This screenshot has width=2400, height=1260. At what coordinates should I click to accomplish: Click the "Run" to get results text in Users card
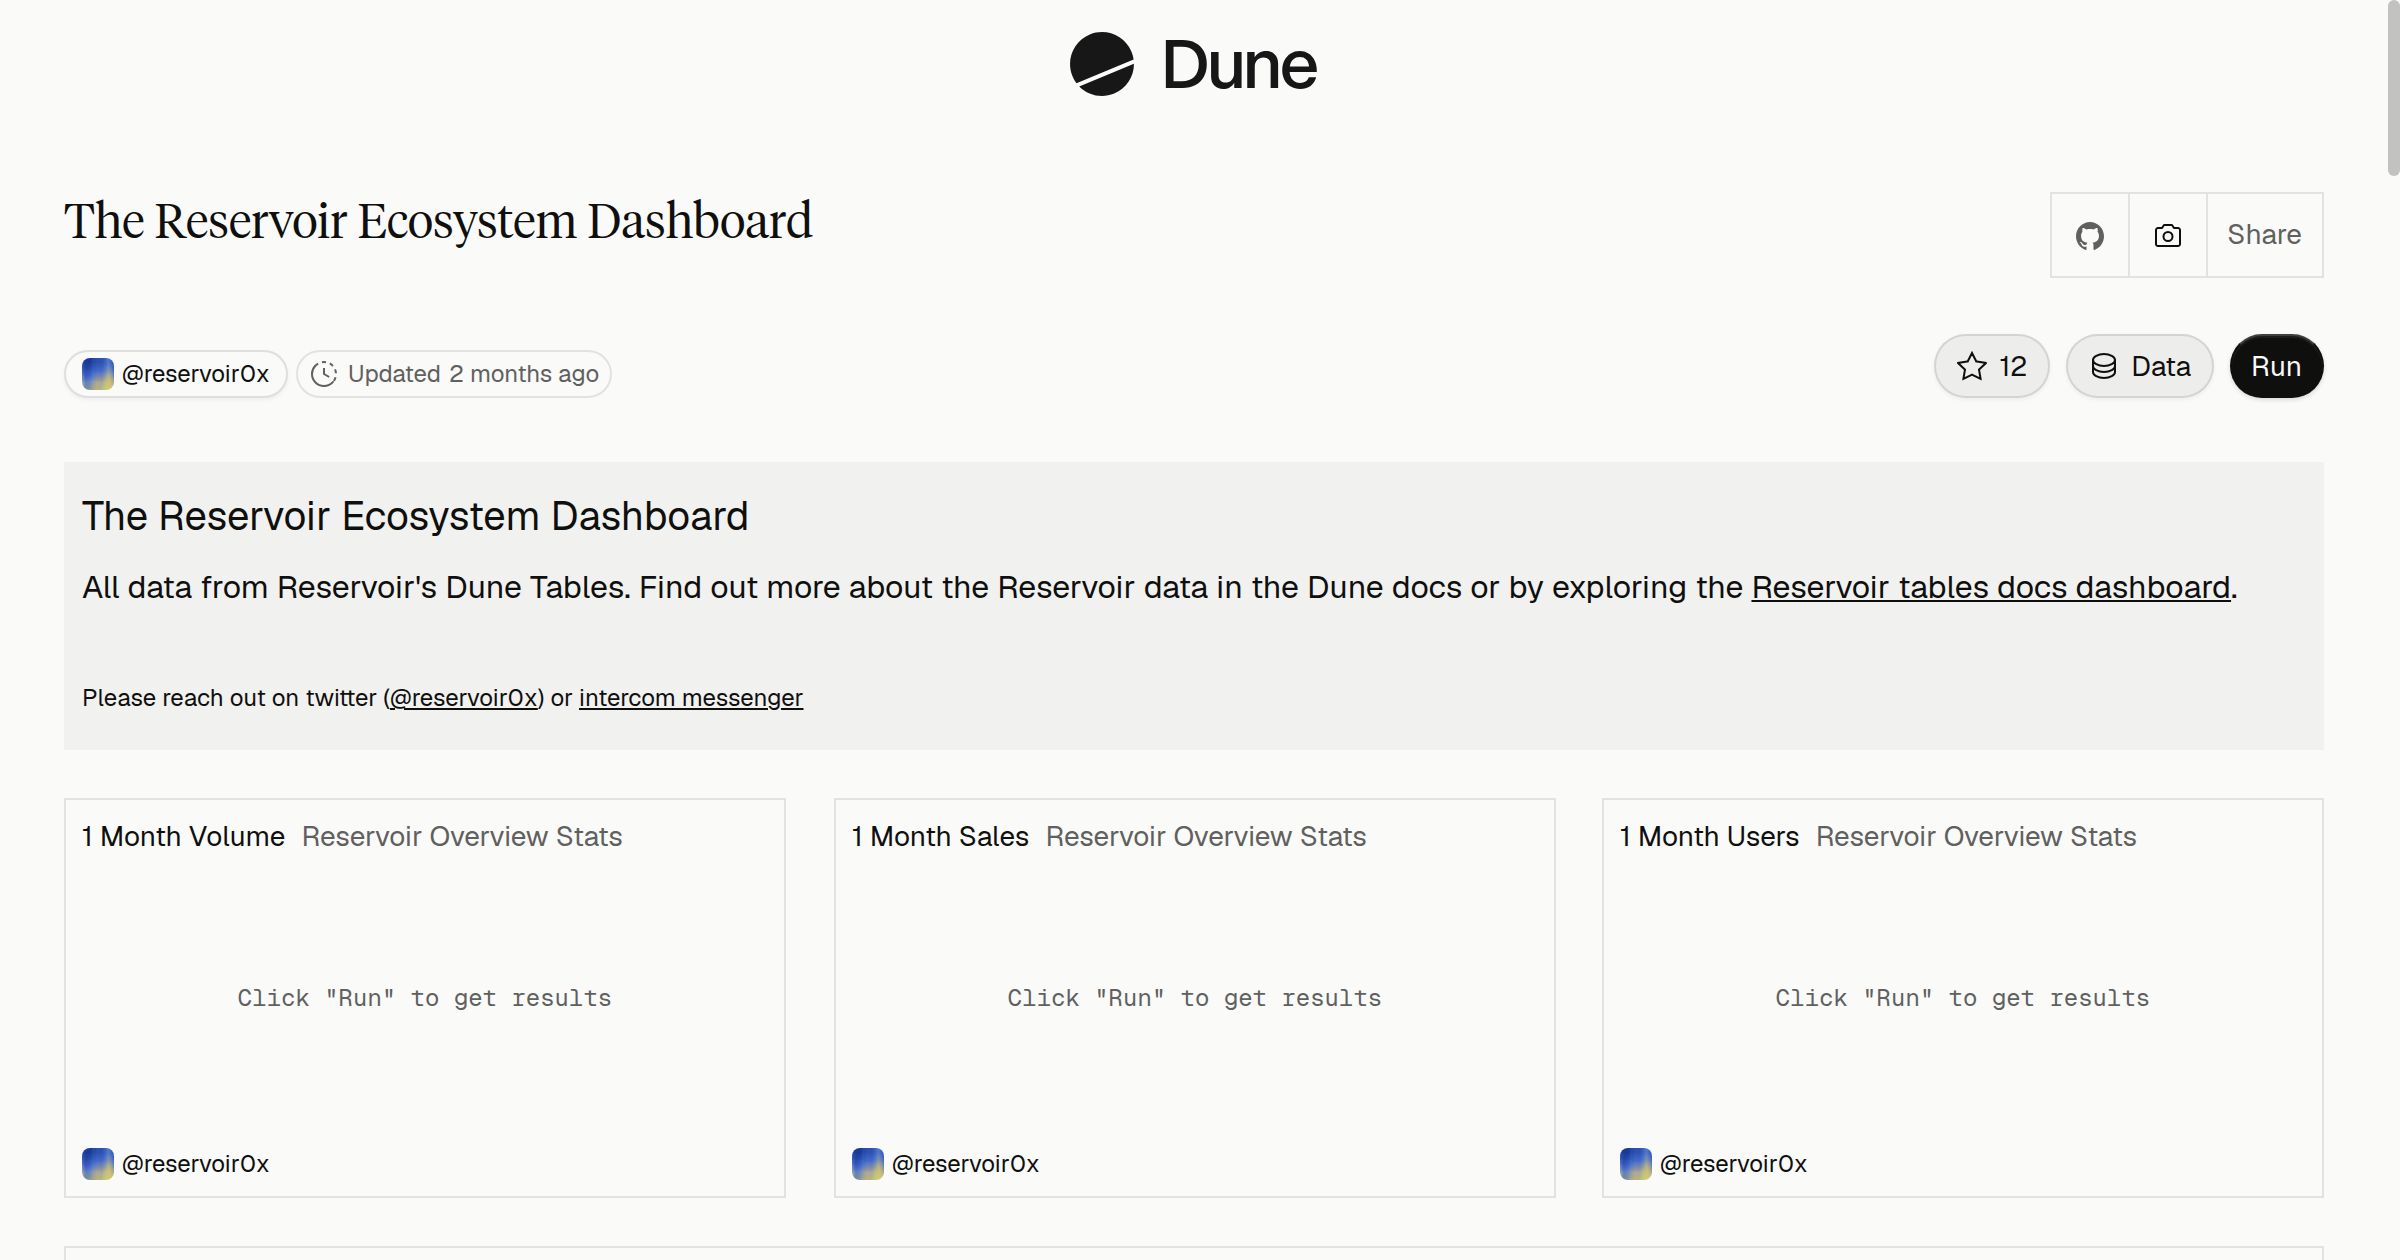coord(1962,998)
